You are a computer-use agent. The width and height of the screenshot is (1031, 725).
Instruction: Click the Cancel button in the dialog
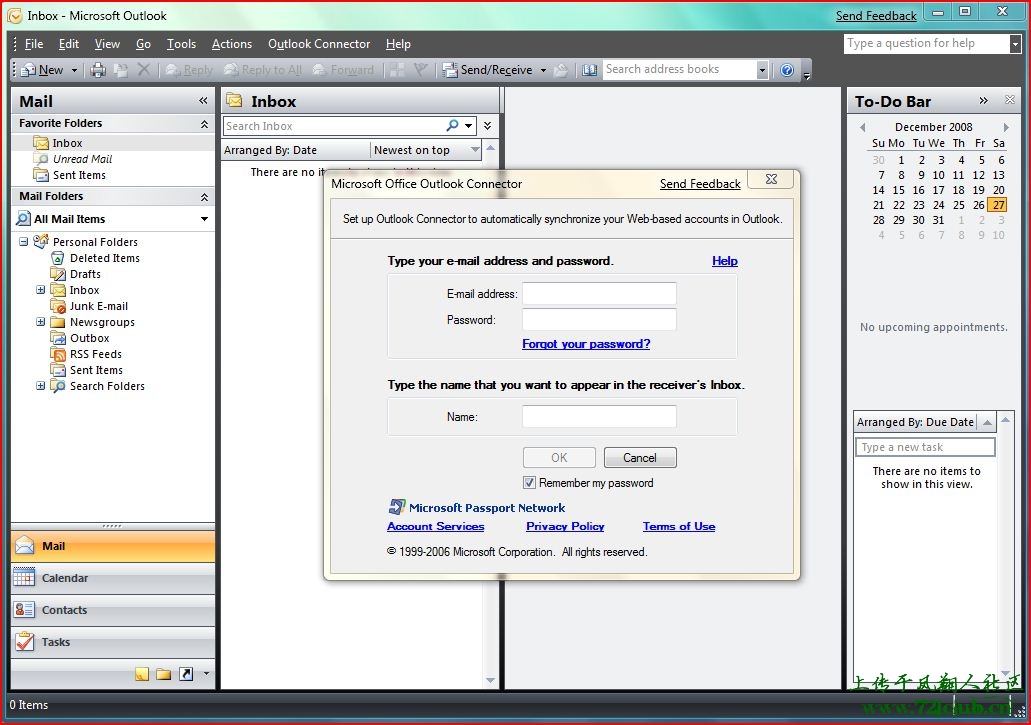click(x=640, y=458)
